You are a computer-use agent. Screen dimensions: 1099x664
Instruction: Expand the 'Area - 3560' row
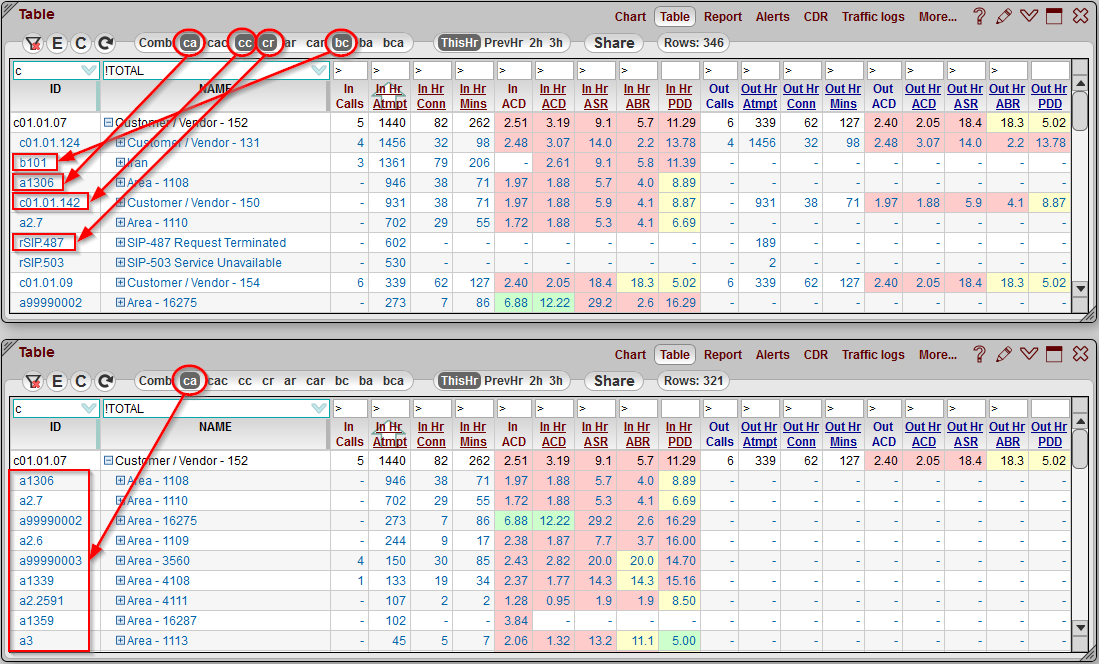coord(121,561)
